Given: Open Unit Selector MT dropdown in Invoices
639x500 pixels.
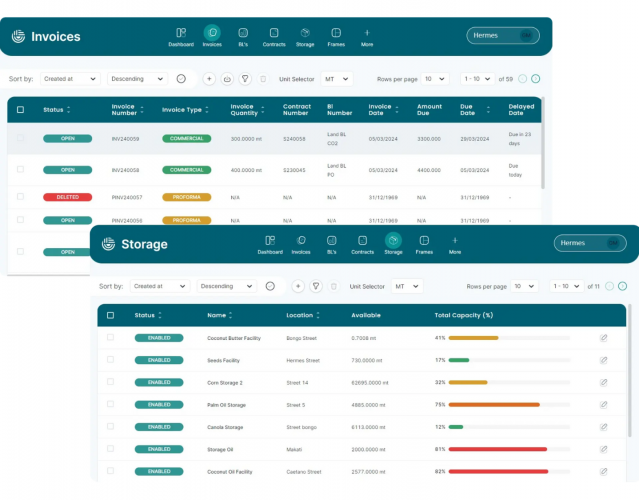Looking at the screenshot, I should pyautogui.click(x=337, y=79).
